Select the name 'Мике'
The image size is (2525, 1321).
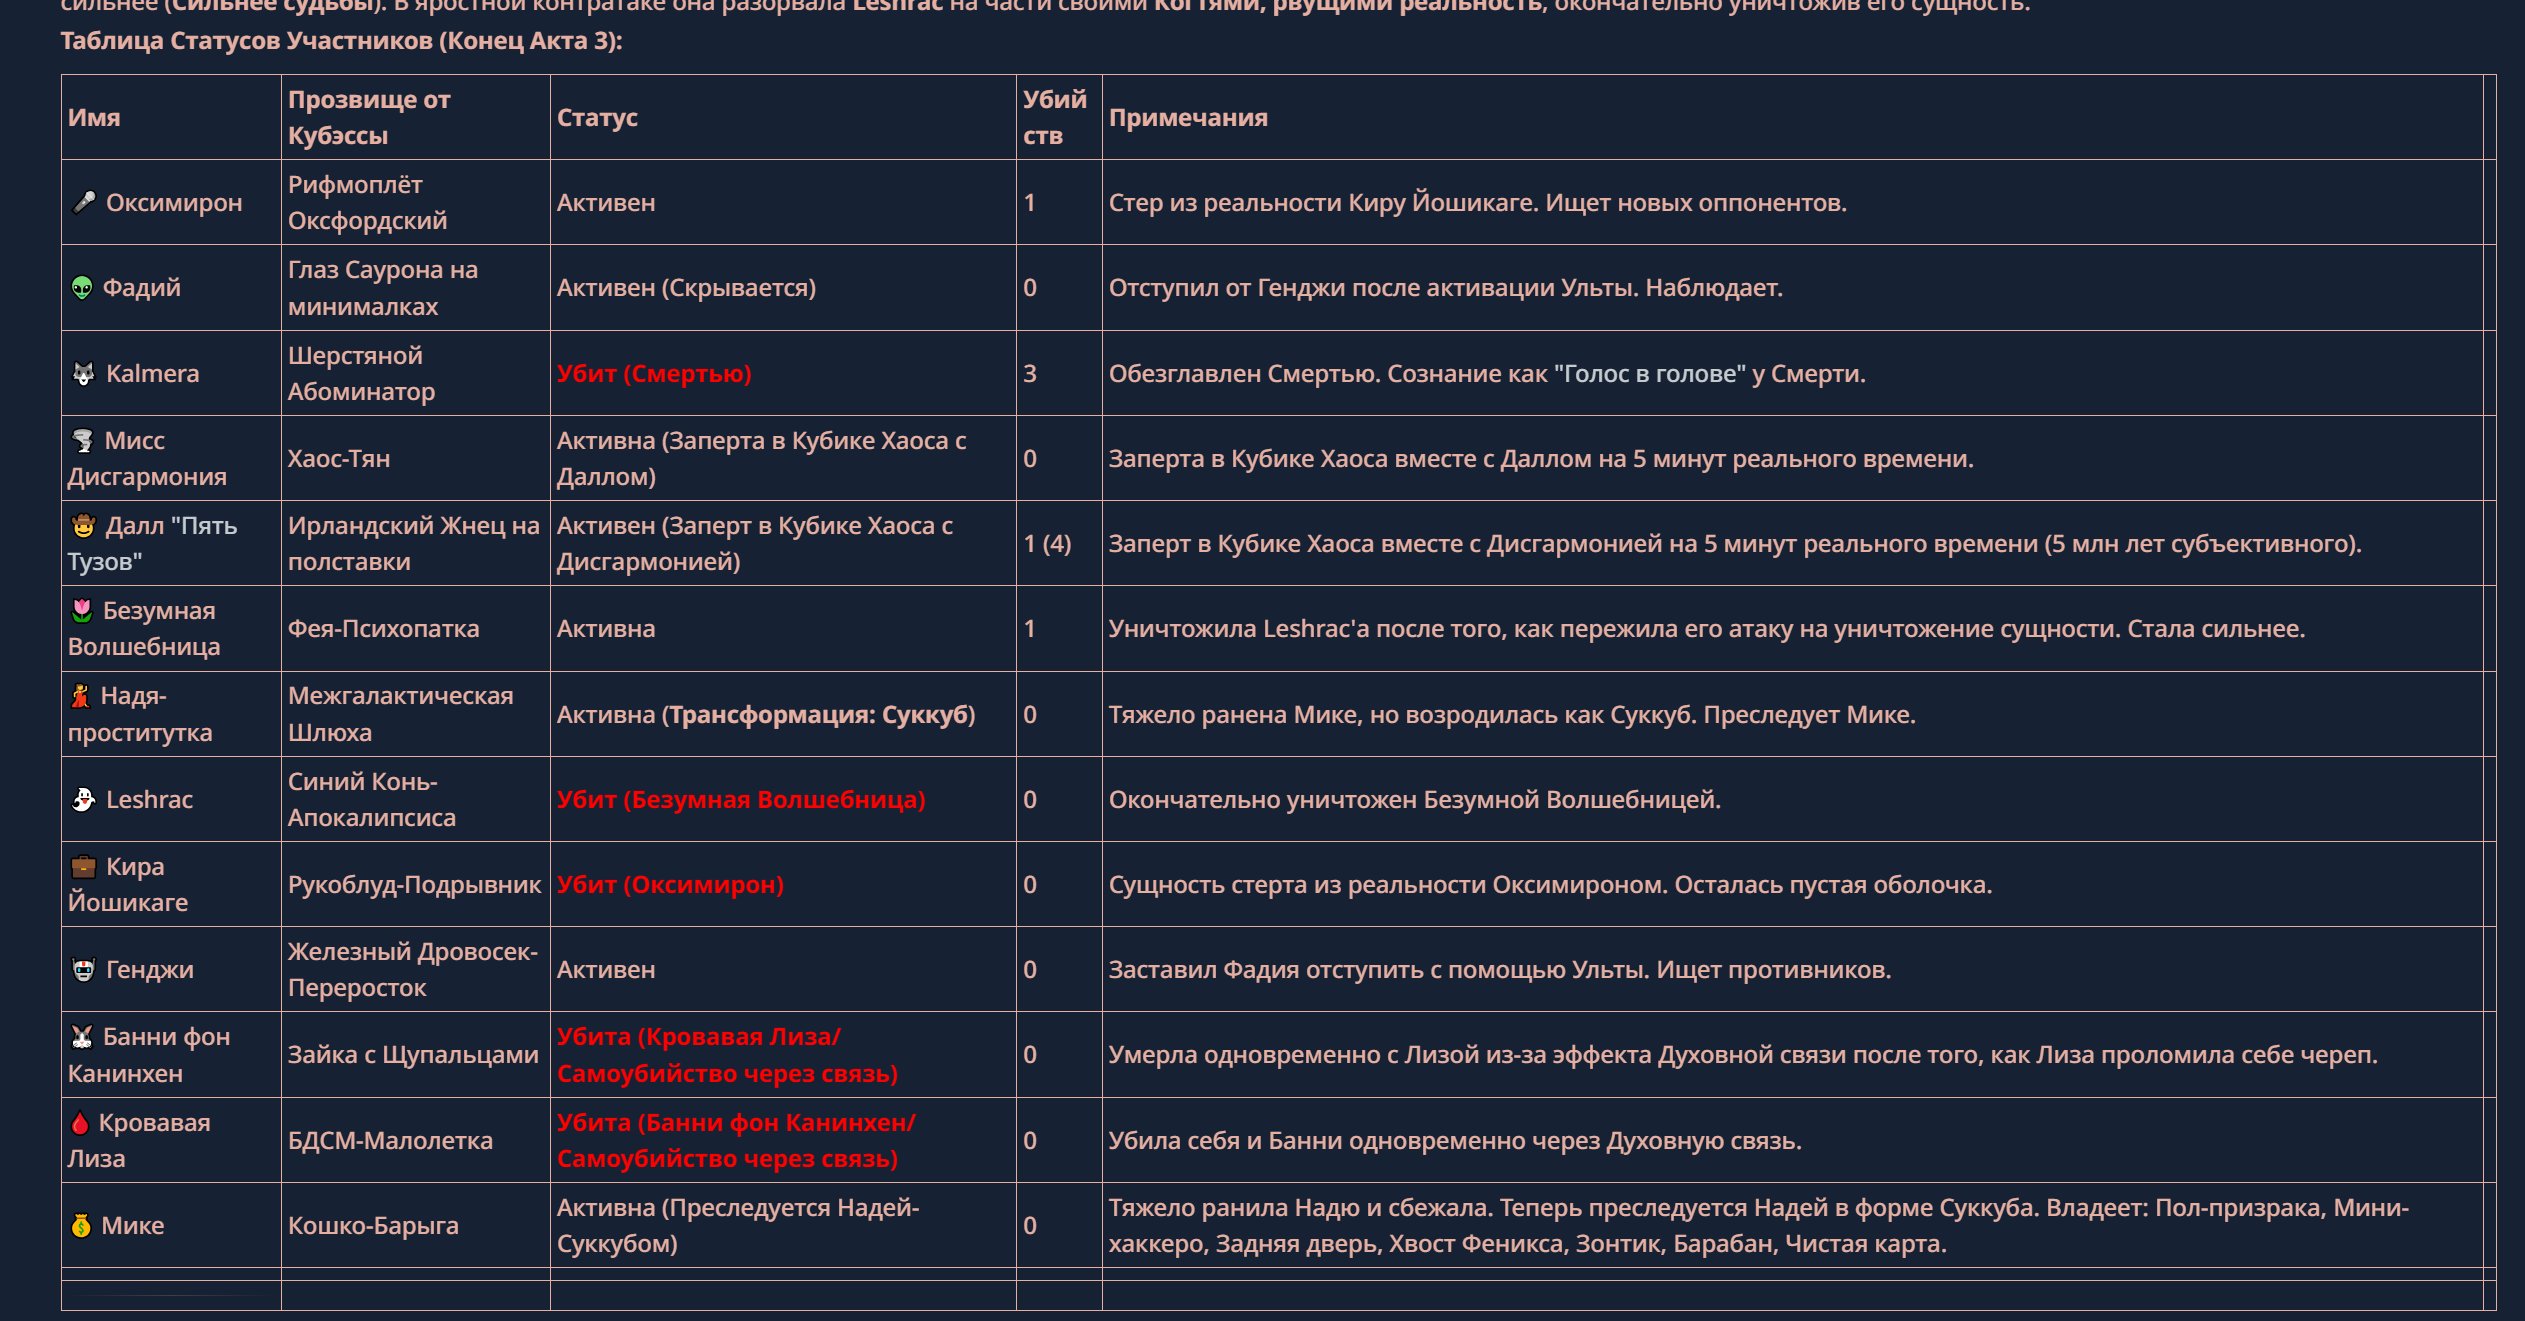point(133,1226)
